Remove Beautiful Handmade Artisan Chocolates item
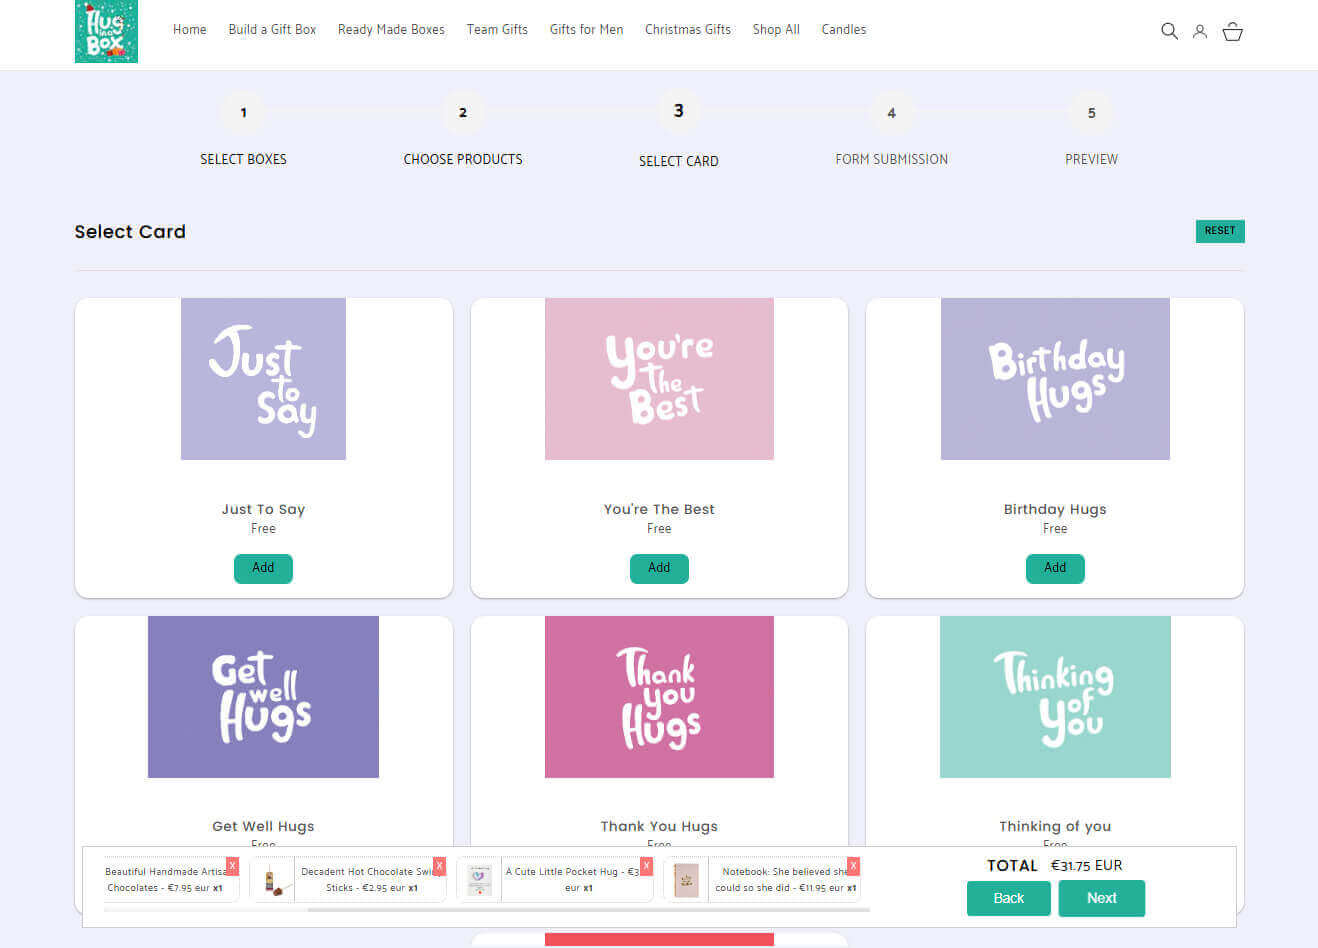This screenshot has height=948, width=1318. tap(232, 866)
